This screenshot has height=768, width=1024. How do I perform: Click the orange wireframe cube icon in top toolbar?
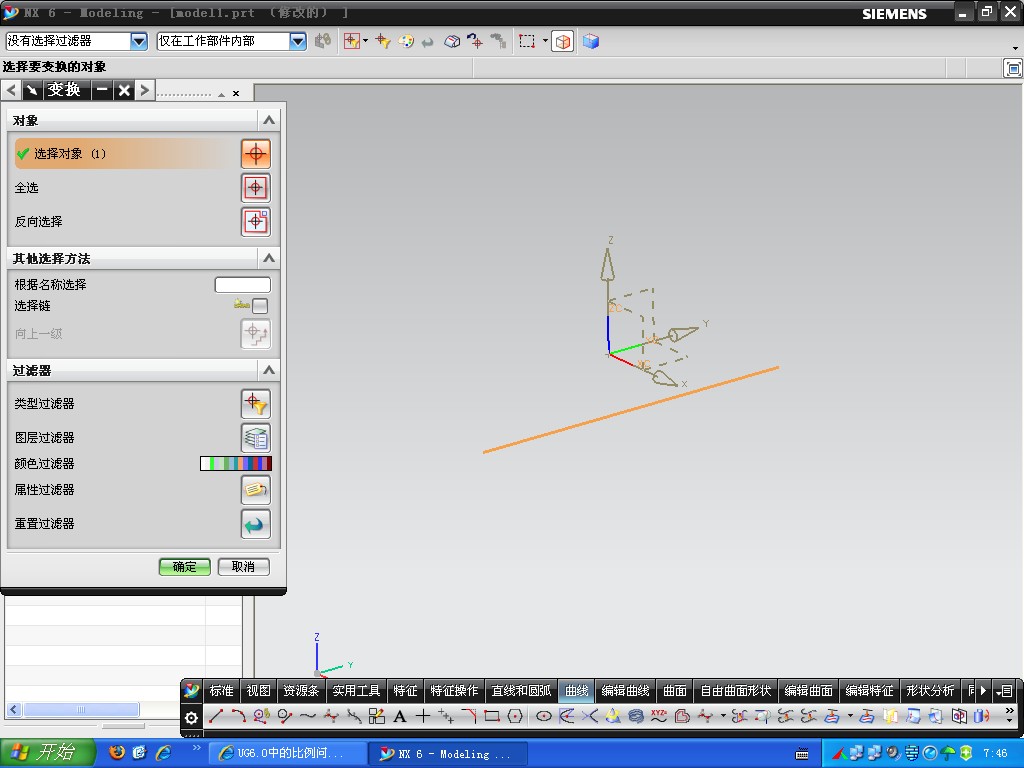(562, 42)
